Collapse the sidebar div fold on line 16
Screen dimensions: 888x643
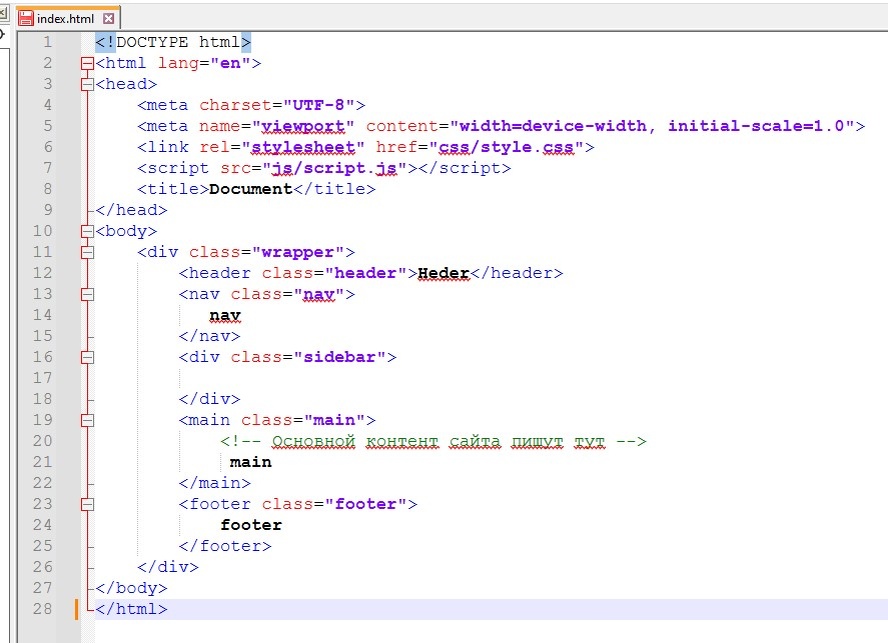87,357
